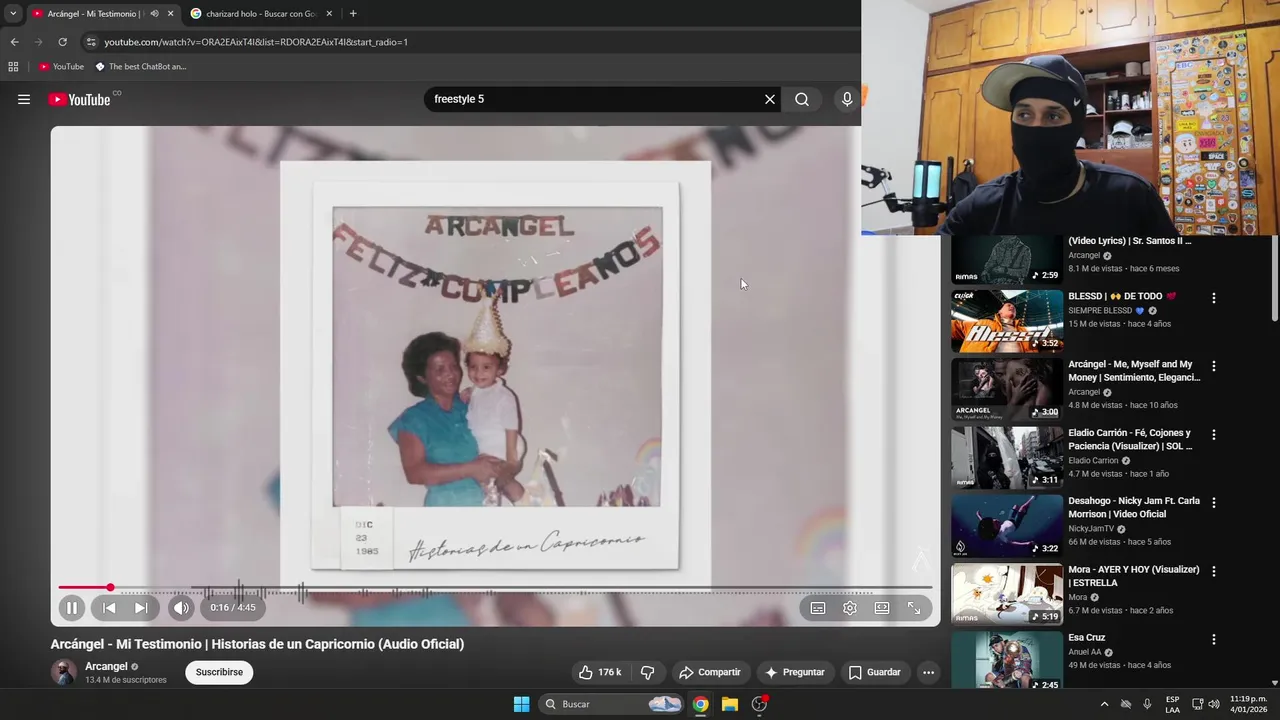Image resolution: width=1280 pixels, height=720 pixels.
Task: Focus the 'freestyle 5' search field
Action: pos(590,99)
